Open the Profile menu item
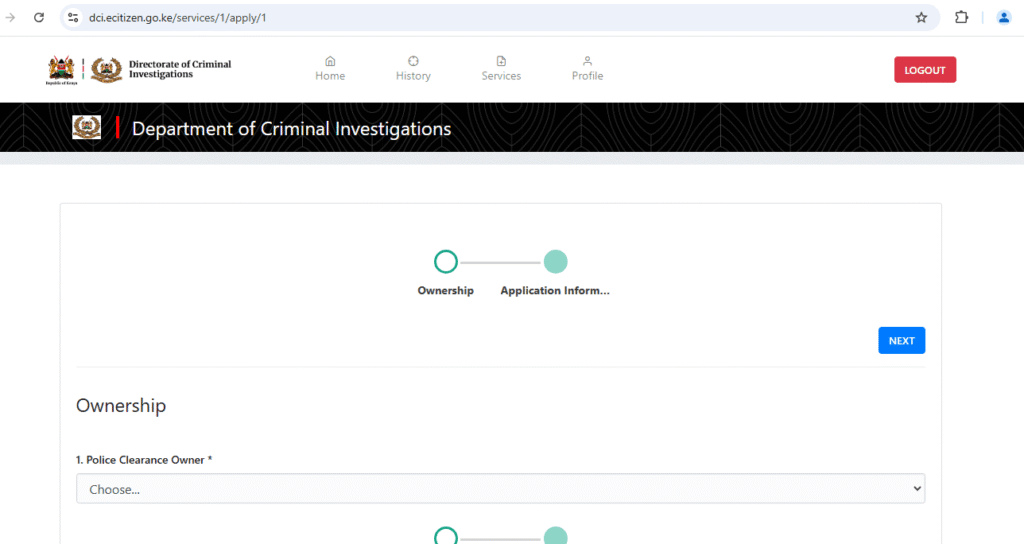 [x=587, y=68]
